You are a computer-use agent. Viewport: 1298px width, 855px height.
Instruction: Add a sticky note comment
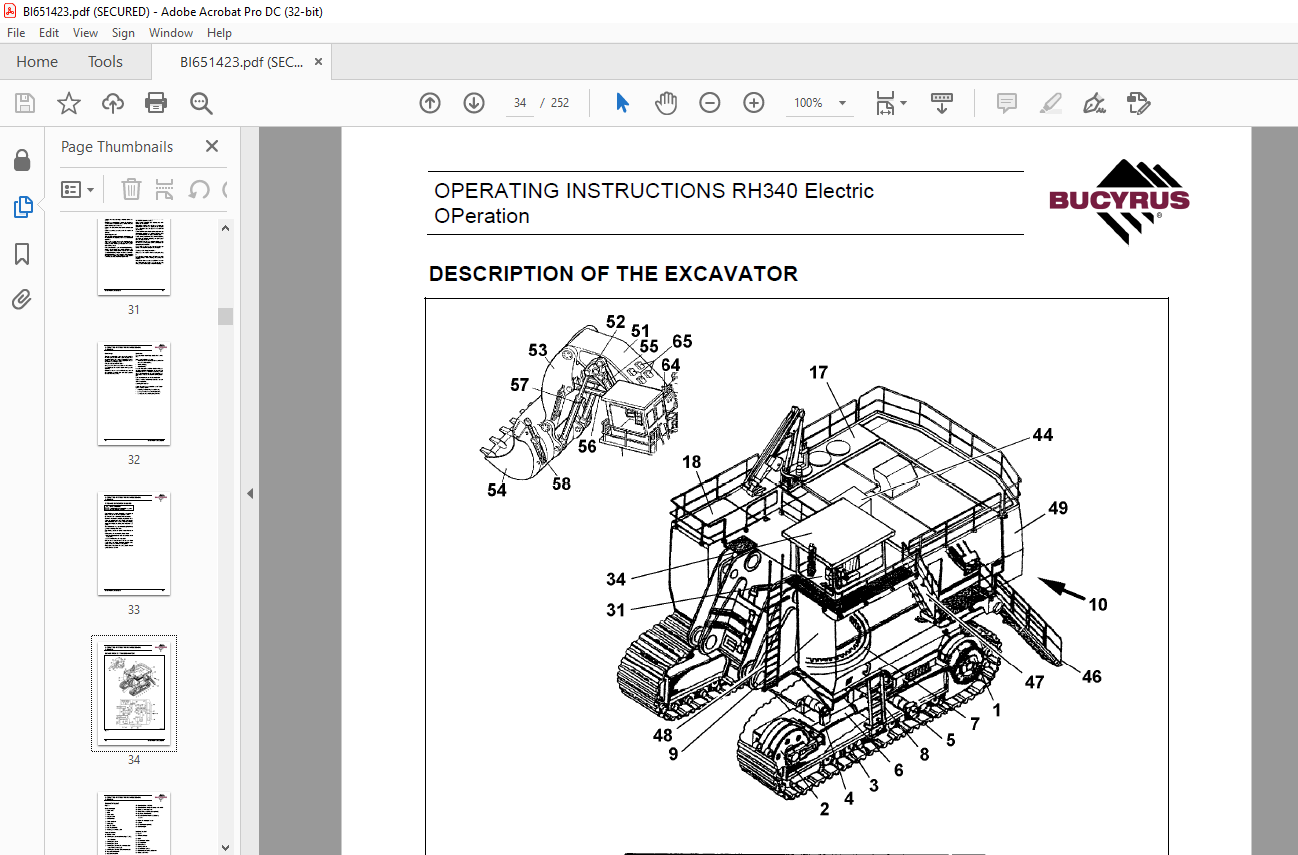[x=1007, y=103]
